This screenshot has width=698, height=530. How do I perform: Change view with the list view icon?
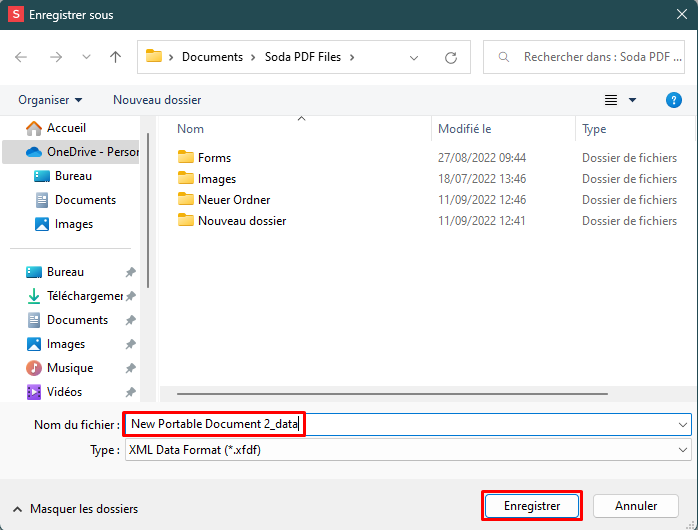click(x=611, y=100)
